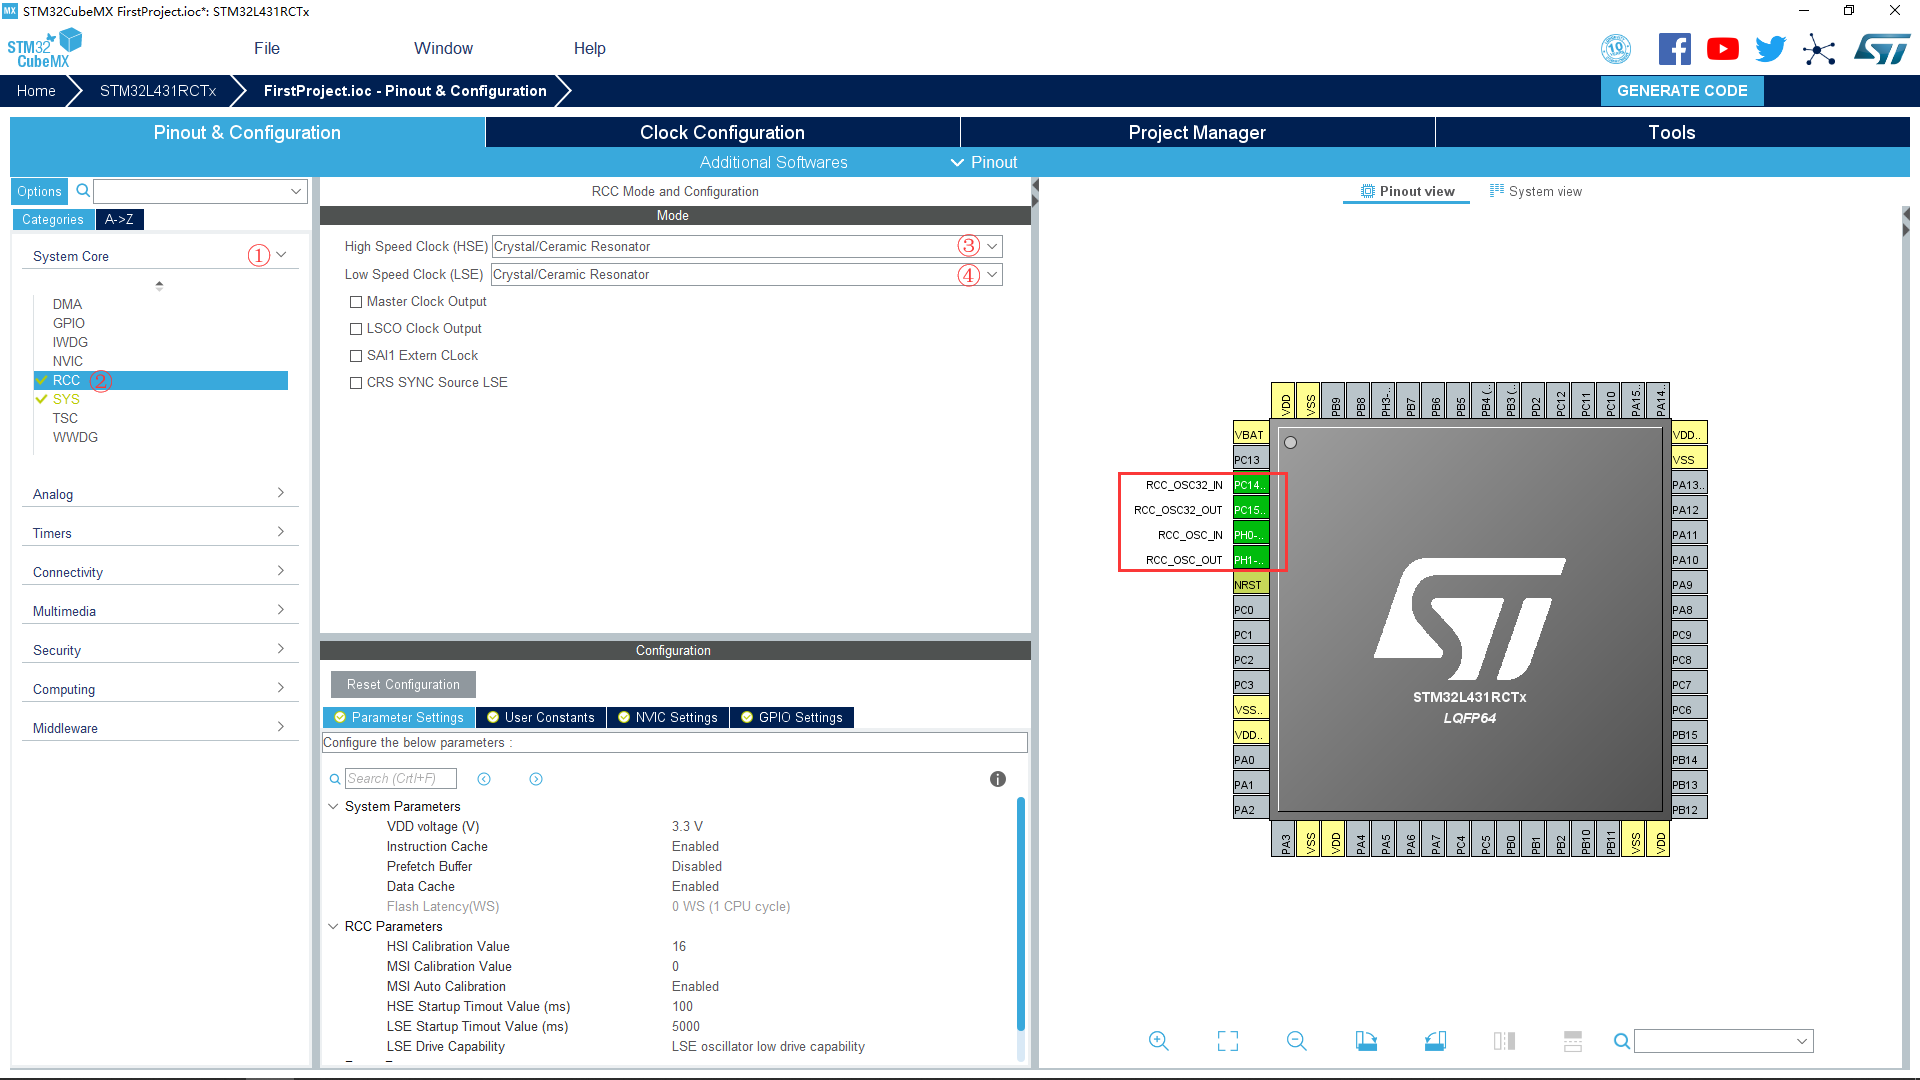Open the ST Community network icon
The height and width of the screenshot is (1080, 1920).
pyautogui.click(x=1819, y=49)
